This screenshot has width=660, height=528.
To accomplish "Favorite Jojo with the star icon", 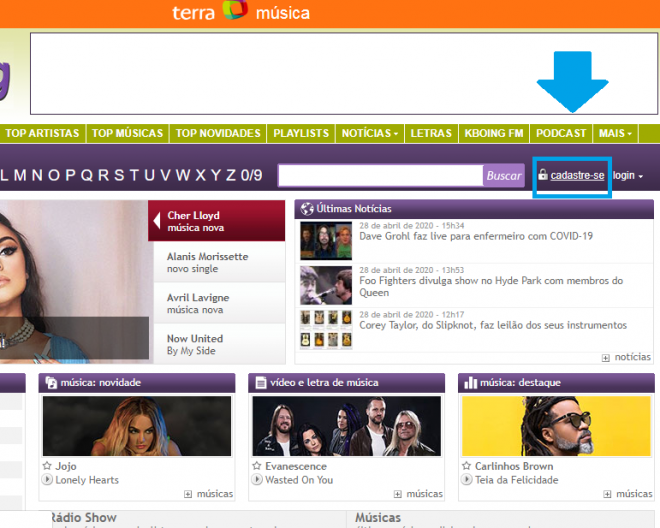I will pyautogui.click(x=47, y=466).
